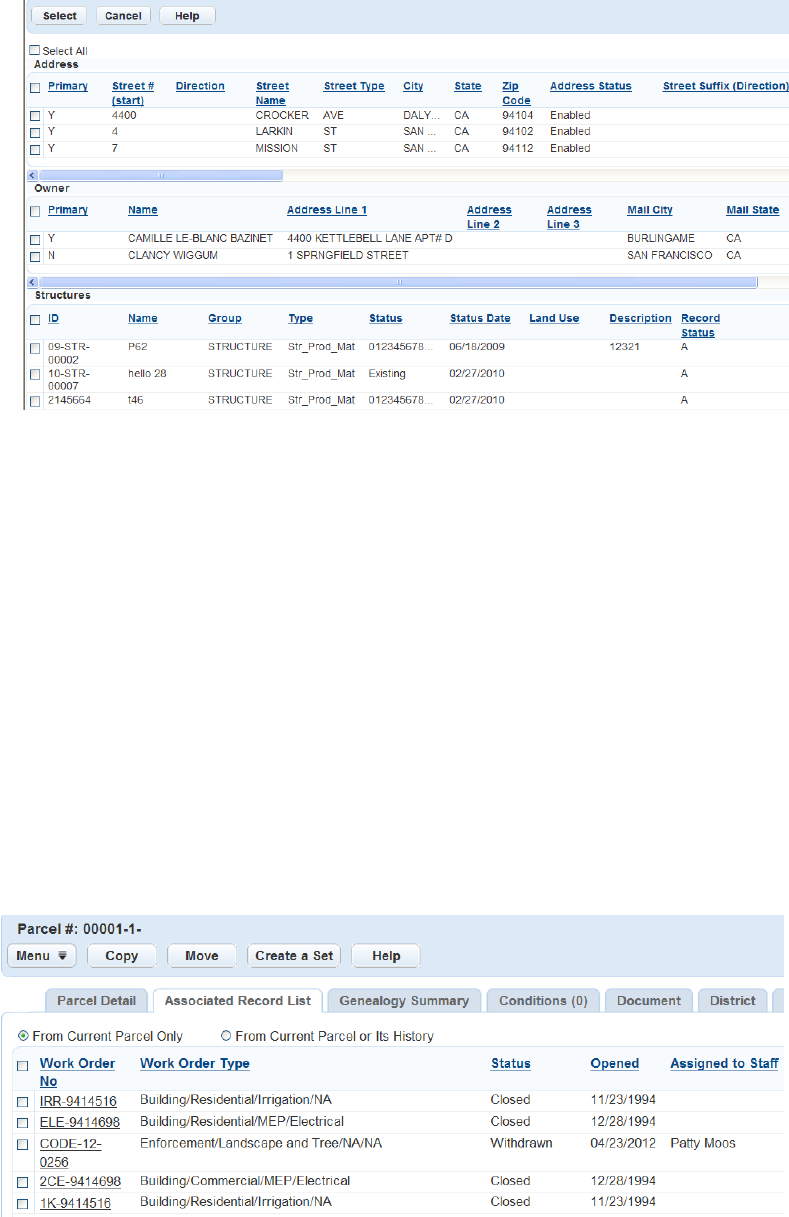Sort addresses by City column

(x=413, y=86)
